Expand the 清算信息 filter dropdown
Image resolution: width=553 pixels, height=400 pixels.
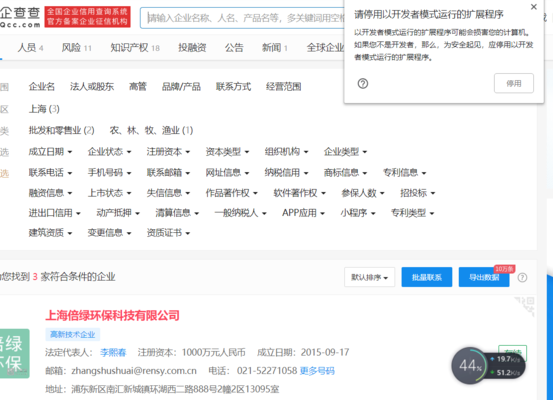(x=177, y=213)
